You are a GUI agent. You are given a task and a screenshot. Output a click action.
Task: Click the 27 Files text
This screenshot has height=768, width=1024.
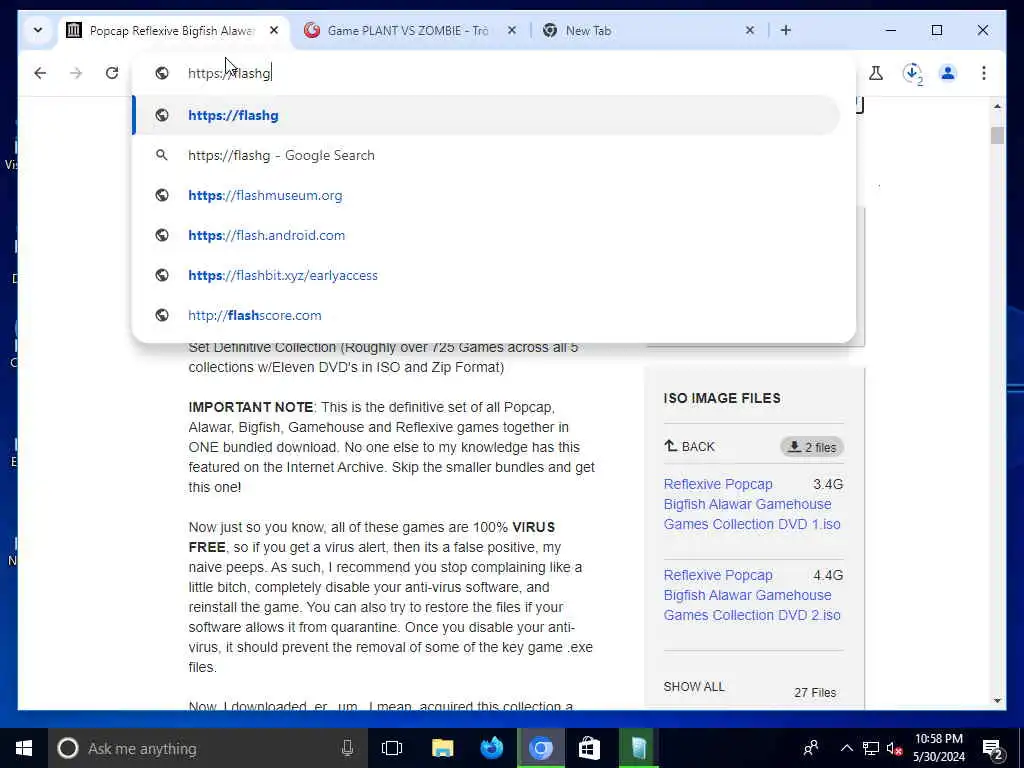tap(815, 693)
